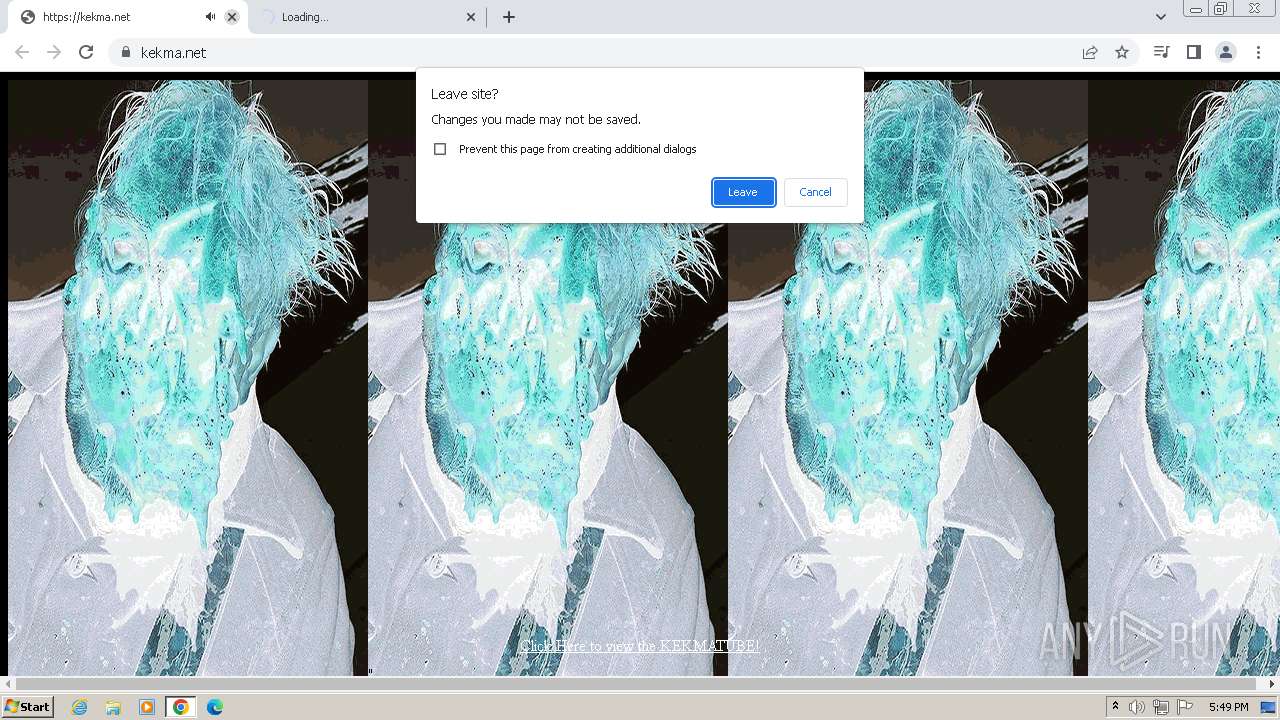
Task: Click the Show desktop button
Action: [x=1269, y=707]
